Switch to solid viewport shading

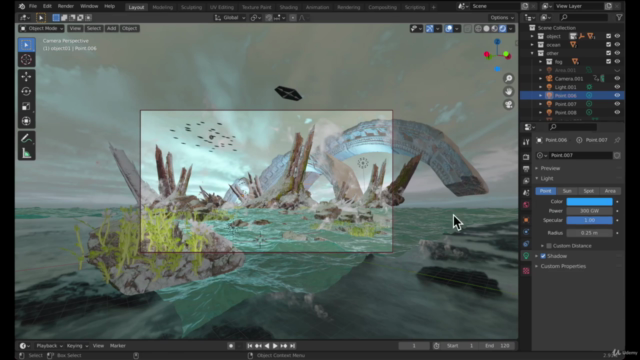coord(486,29)
